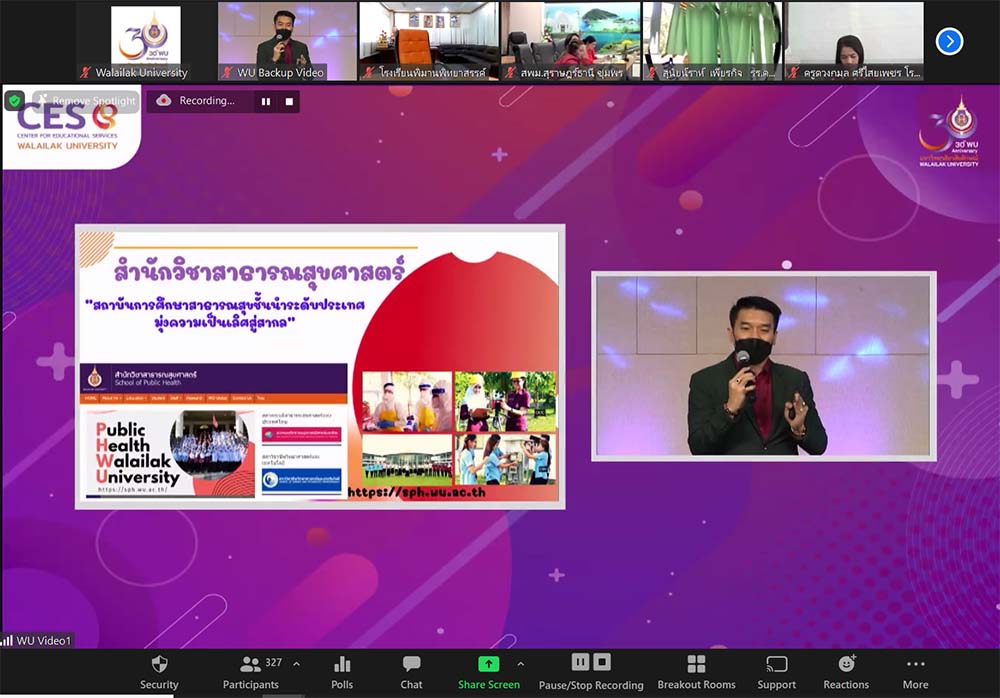Click the green encryption shield icon
Viewport: 1000px width, 698px height.
15,101
